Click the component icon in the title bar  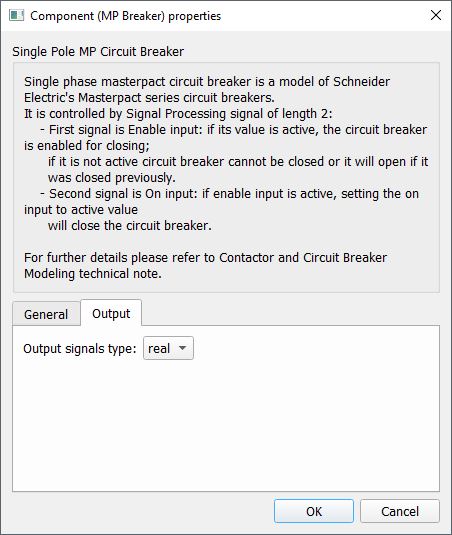[16, 15]
